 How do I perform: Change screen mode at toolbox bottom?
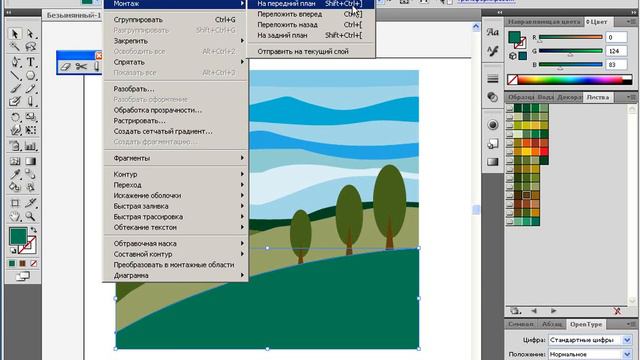coord(23,276)
